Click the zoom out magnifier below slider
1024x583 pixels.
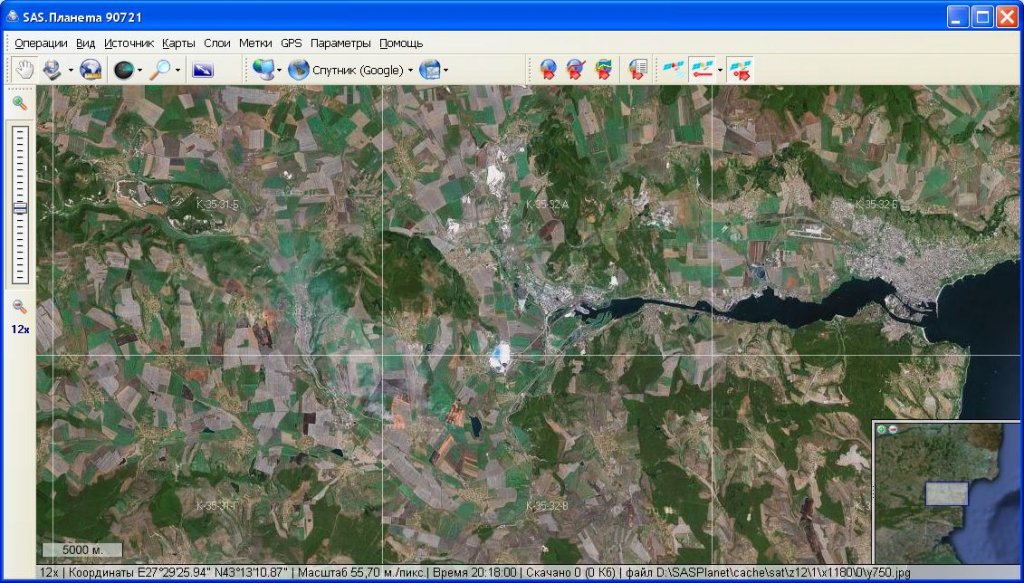click(x=19, y=306)
